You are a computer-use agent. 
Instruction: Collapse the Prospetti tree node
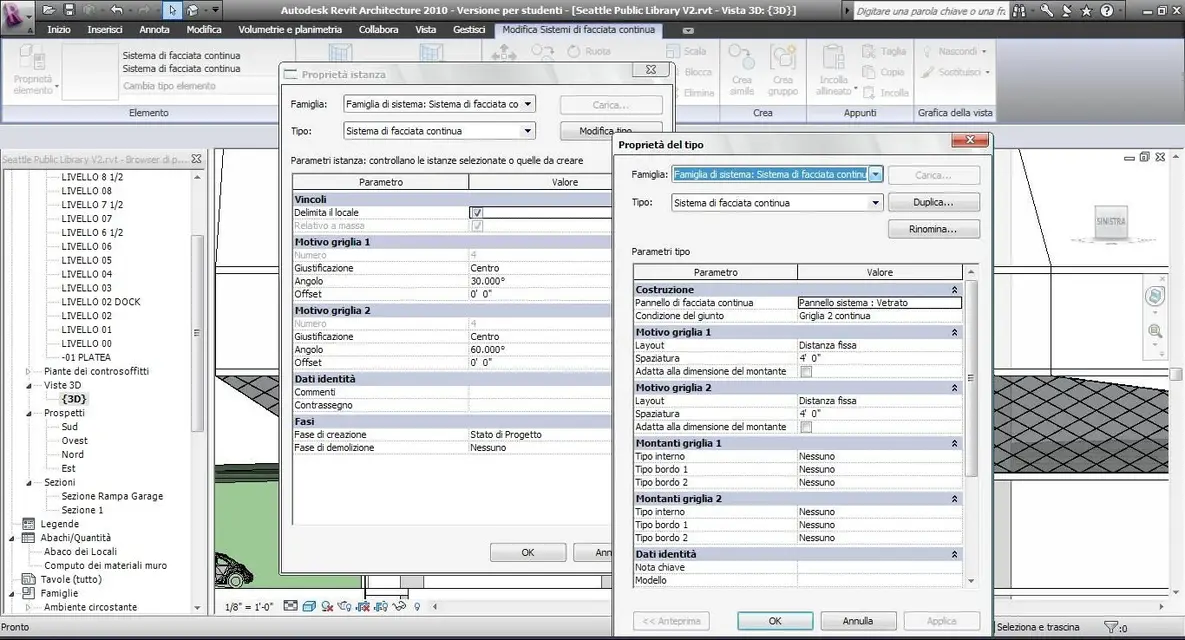[29, 413]
